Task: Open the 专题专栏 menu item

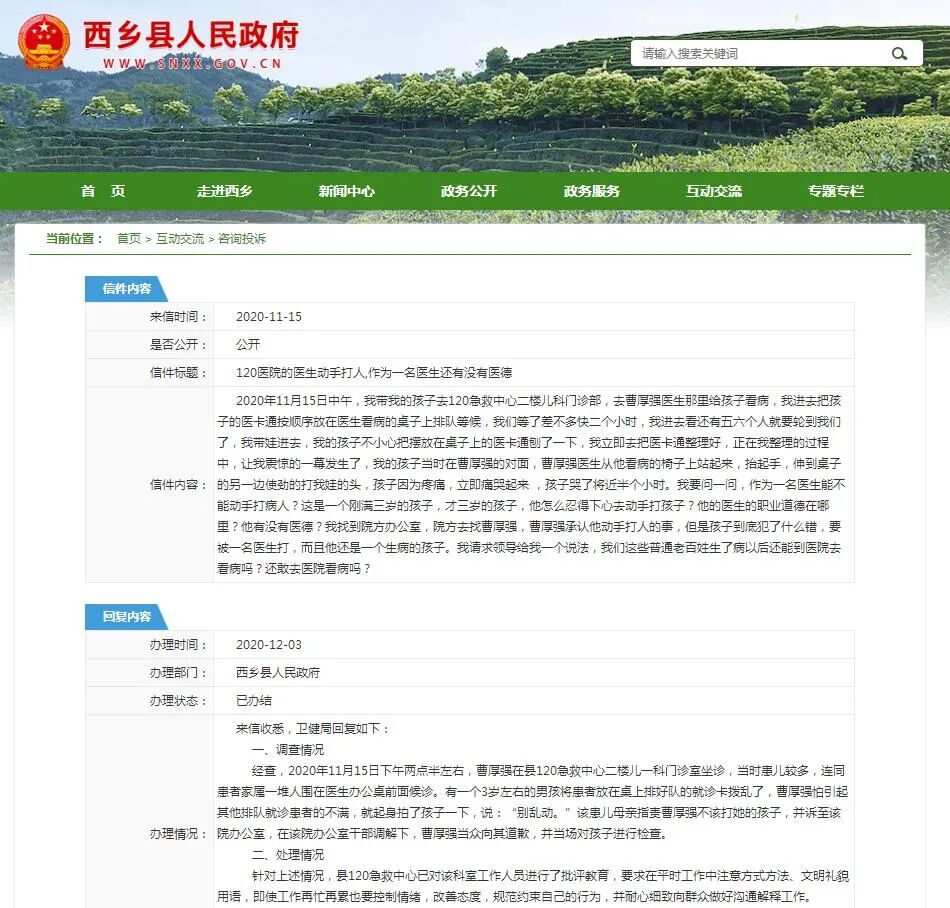Action: pyautogui.click(x=835, y=191)
